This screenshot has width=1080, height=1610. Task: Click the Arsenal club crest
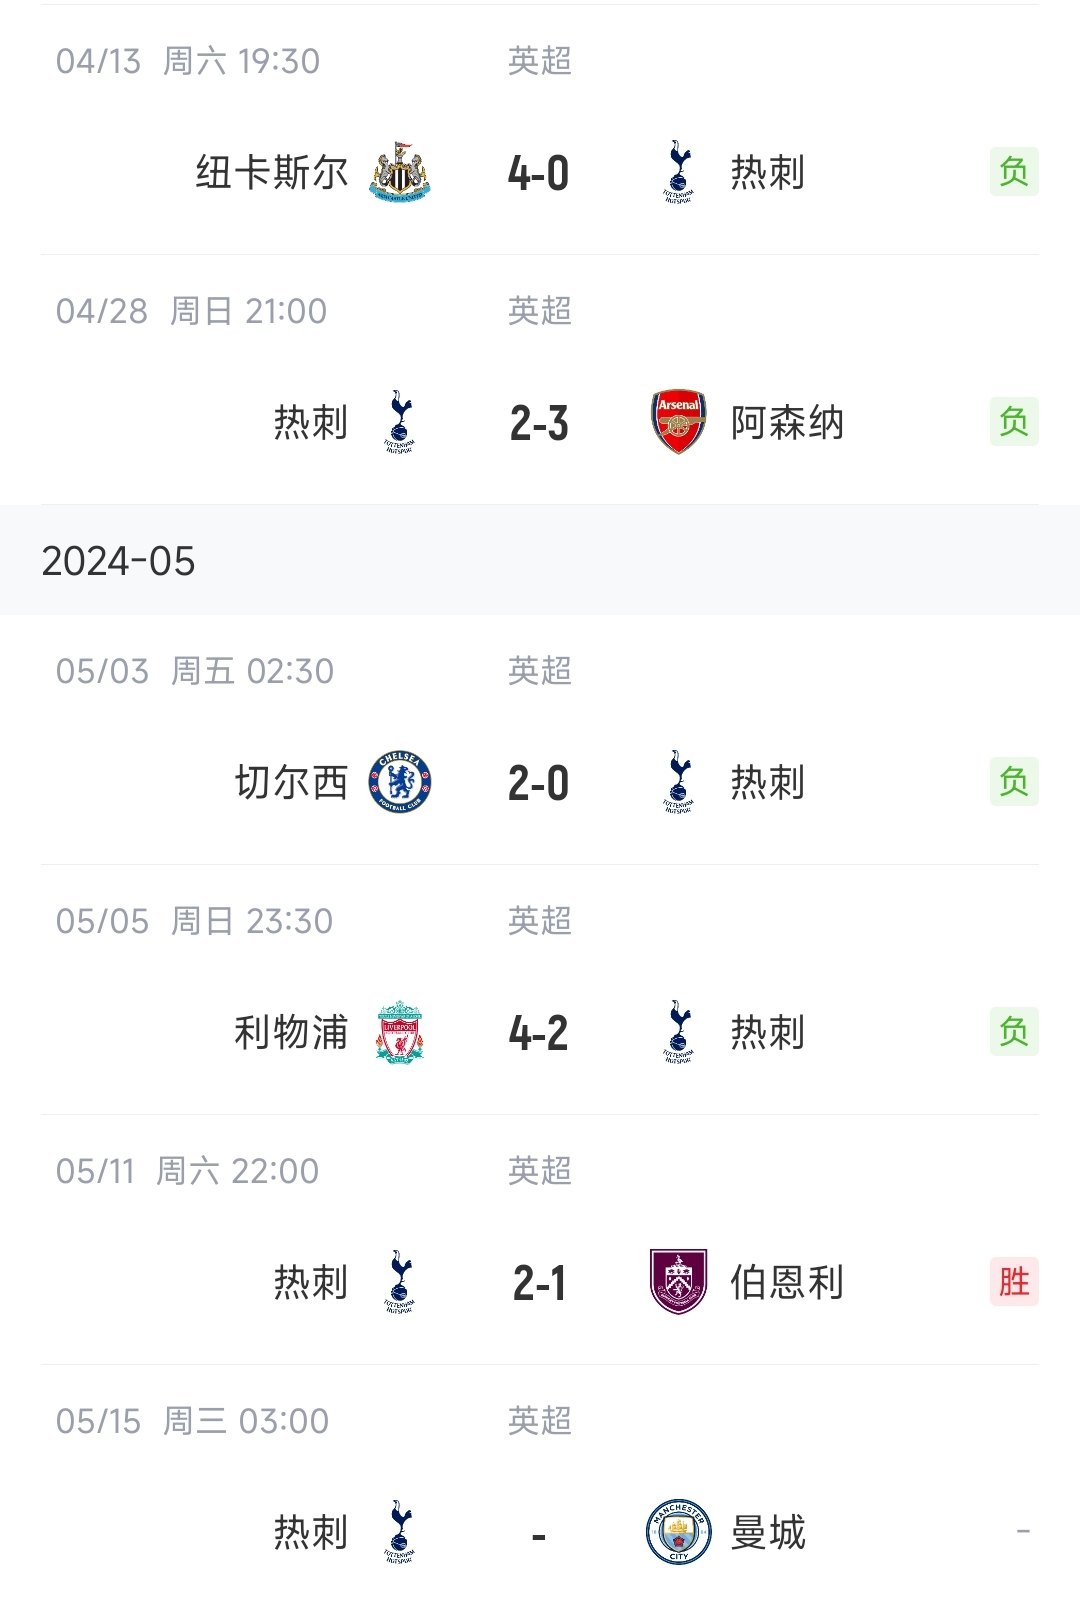coord(679,422)
